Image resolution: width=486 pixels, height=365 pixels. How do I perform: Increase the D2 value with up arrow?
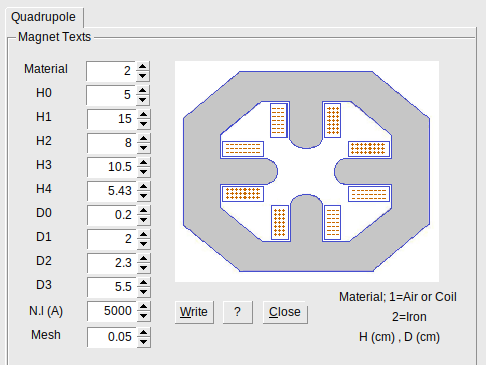(143, 258)
